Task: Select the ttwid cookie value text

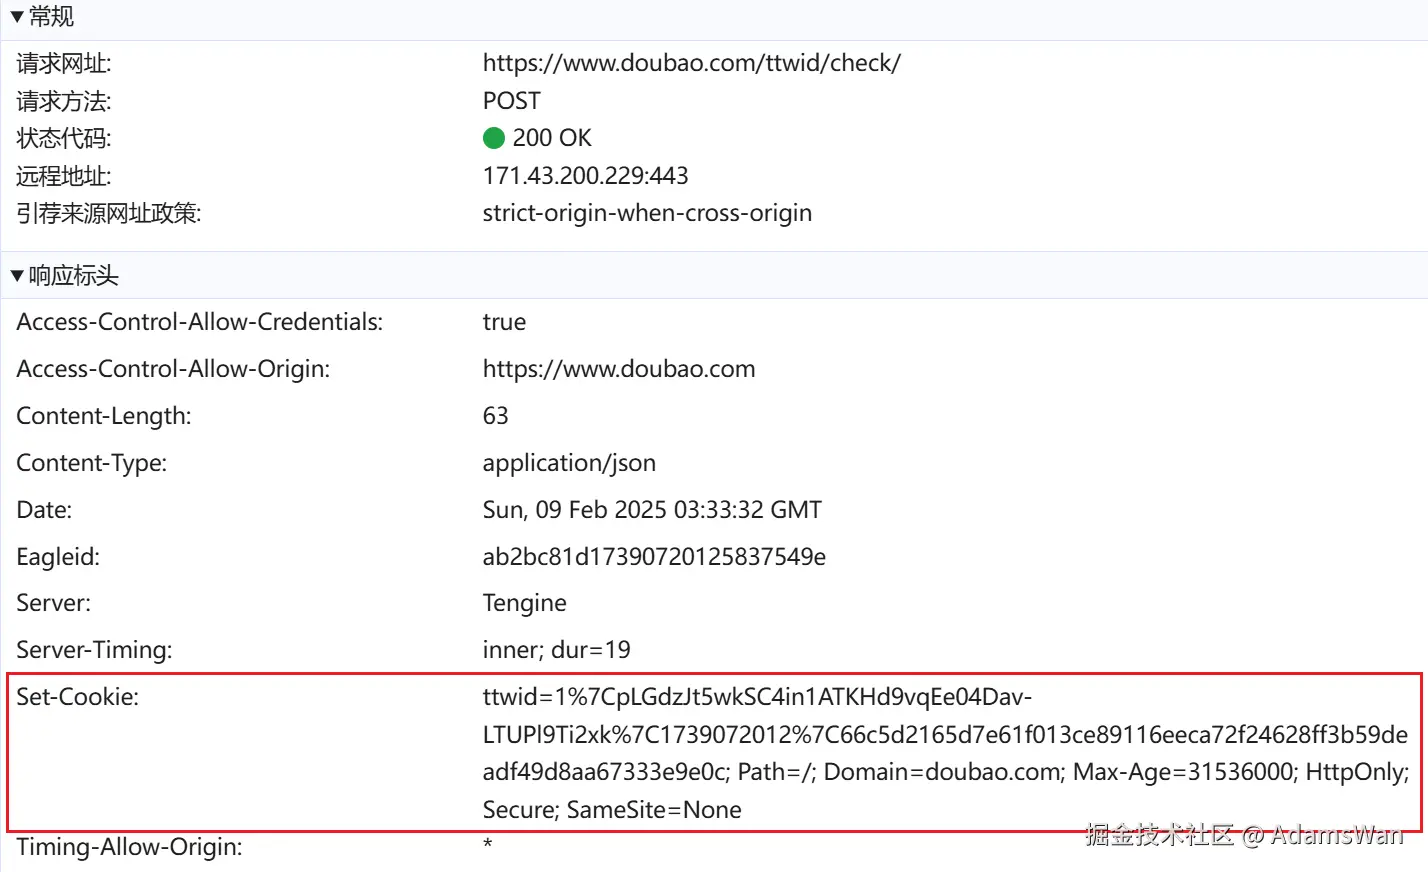Action: (x=945, y=753)
